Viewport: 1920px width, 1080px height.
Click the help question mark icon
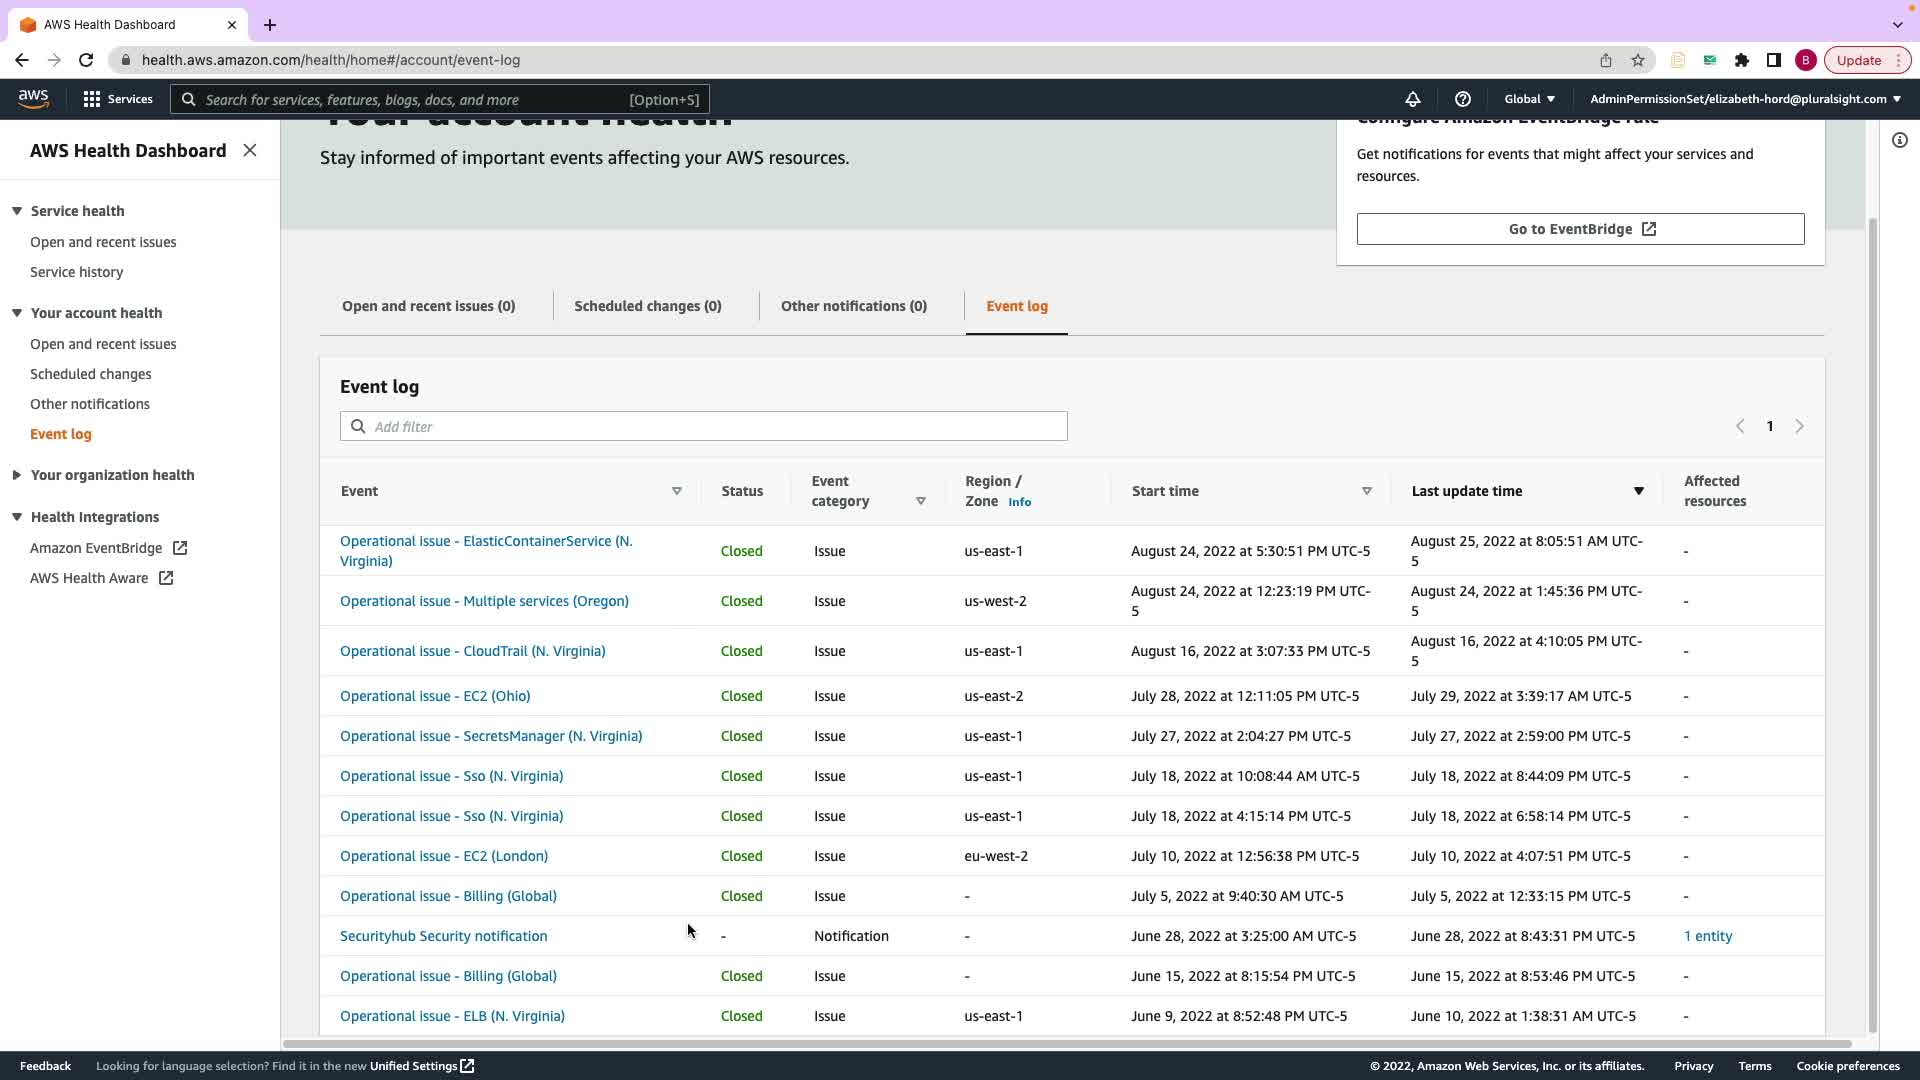pos(1462,99)
